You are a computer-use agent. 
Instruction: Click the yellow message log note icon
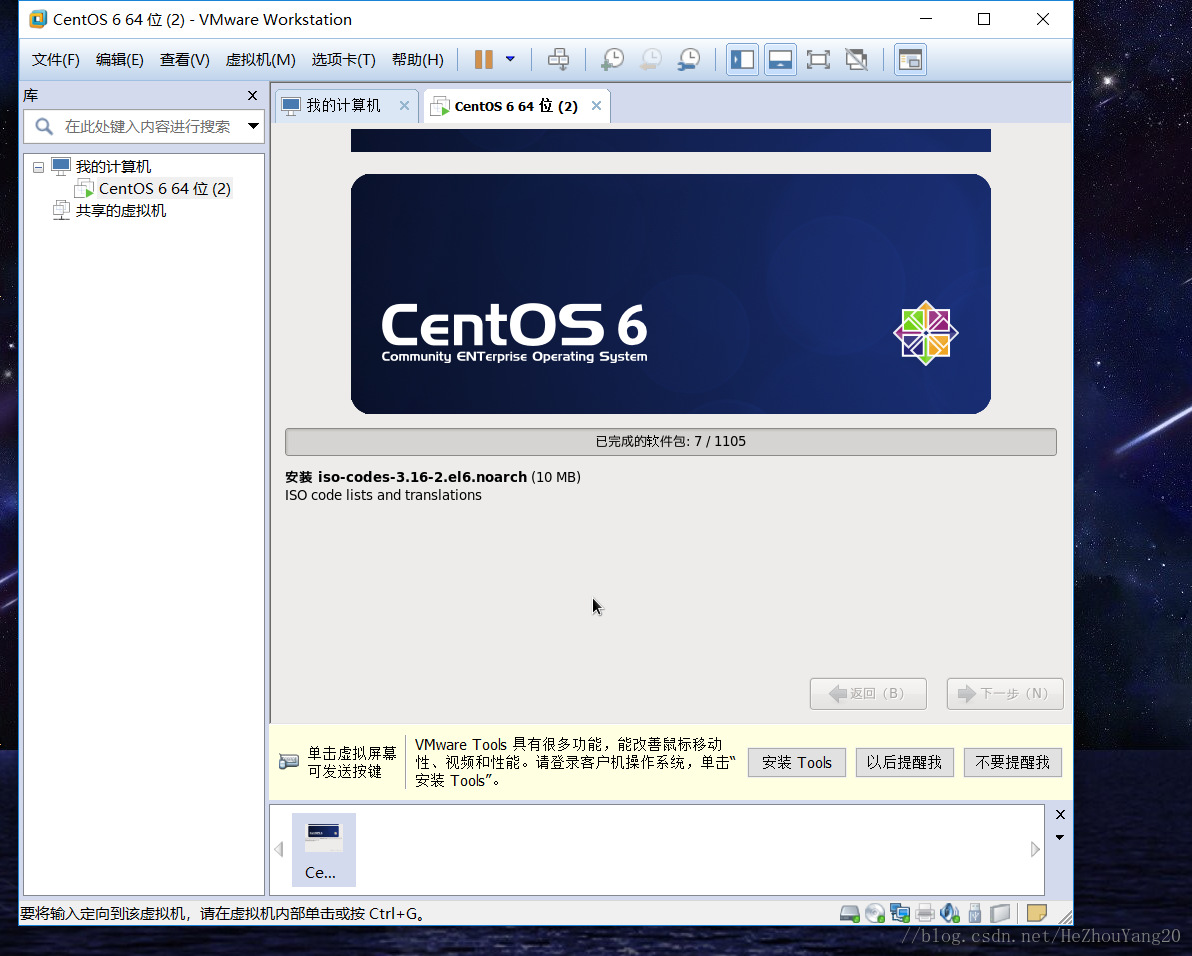(1037, 913)
